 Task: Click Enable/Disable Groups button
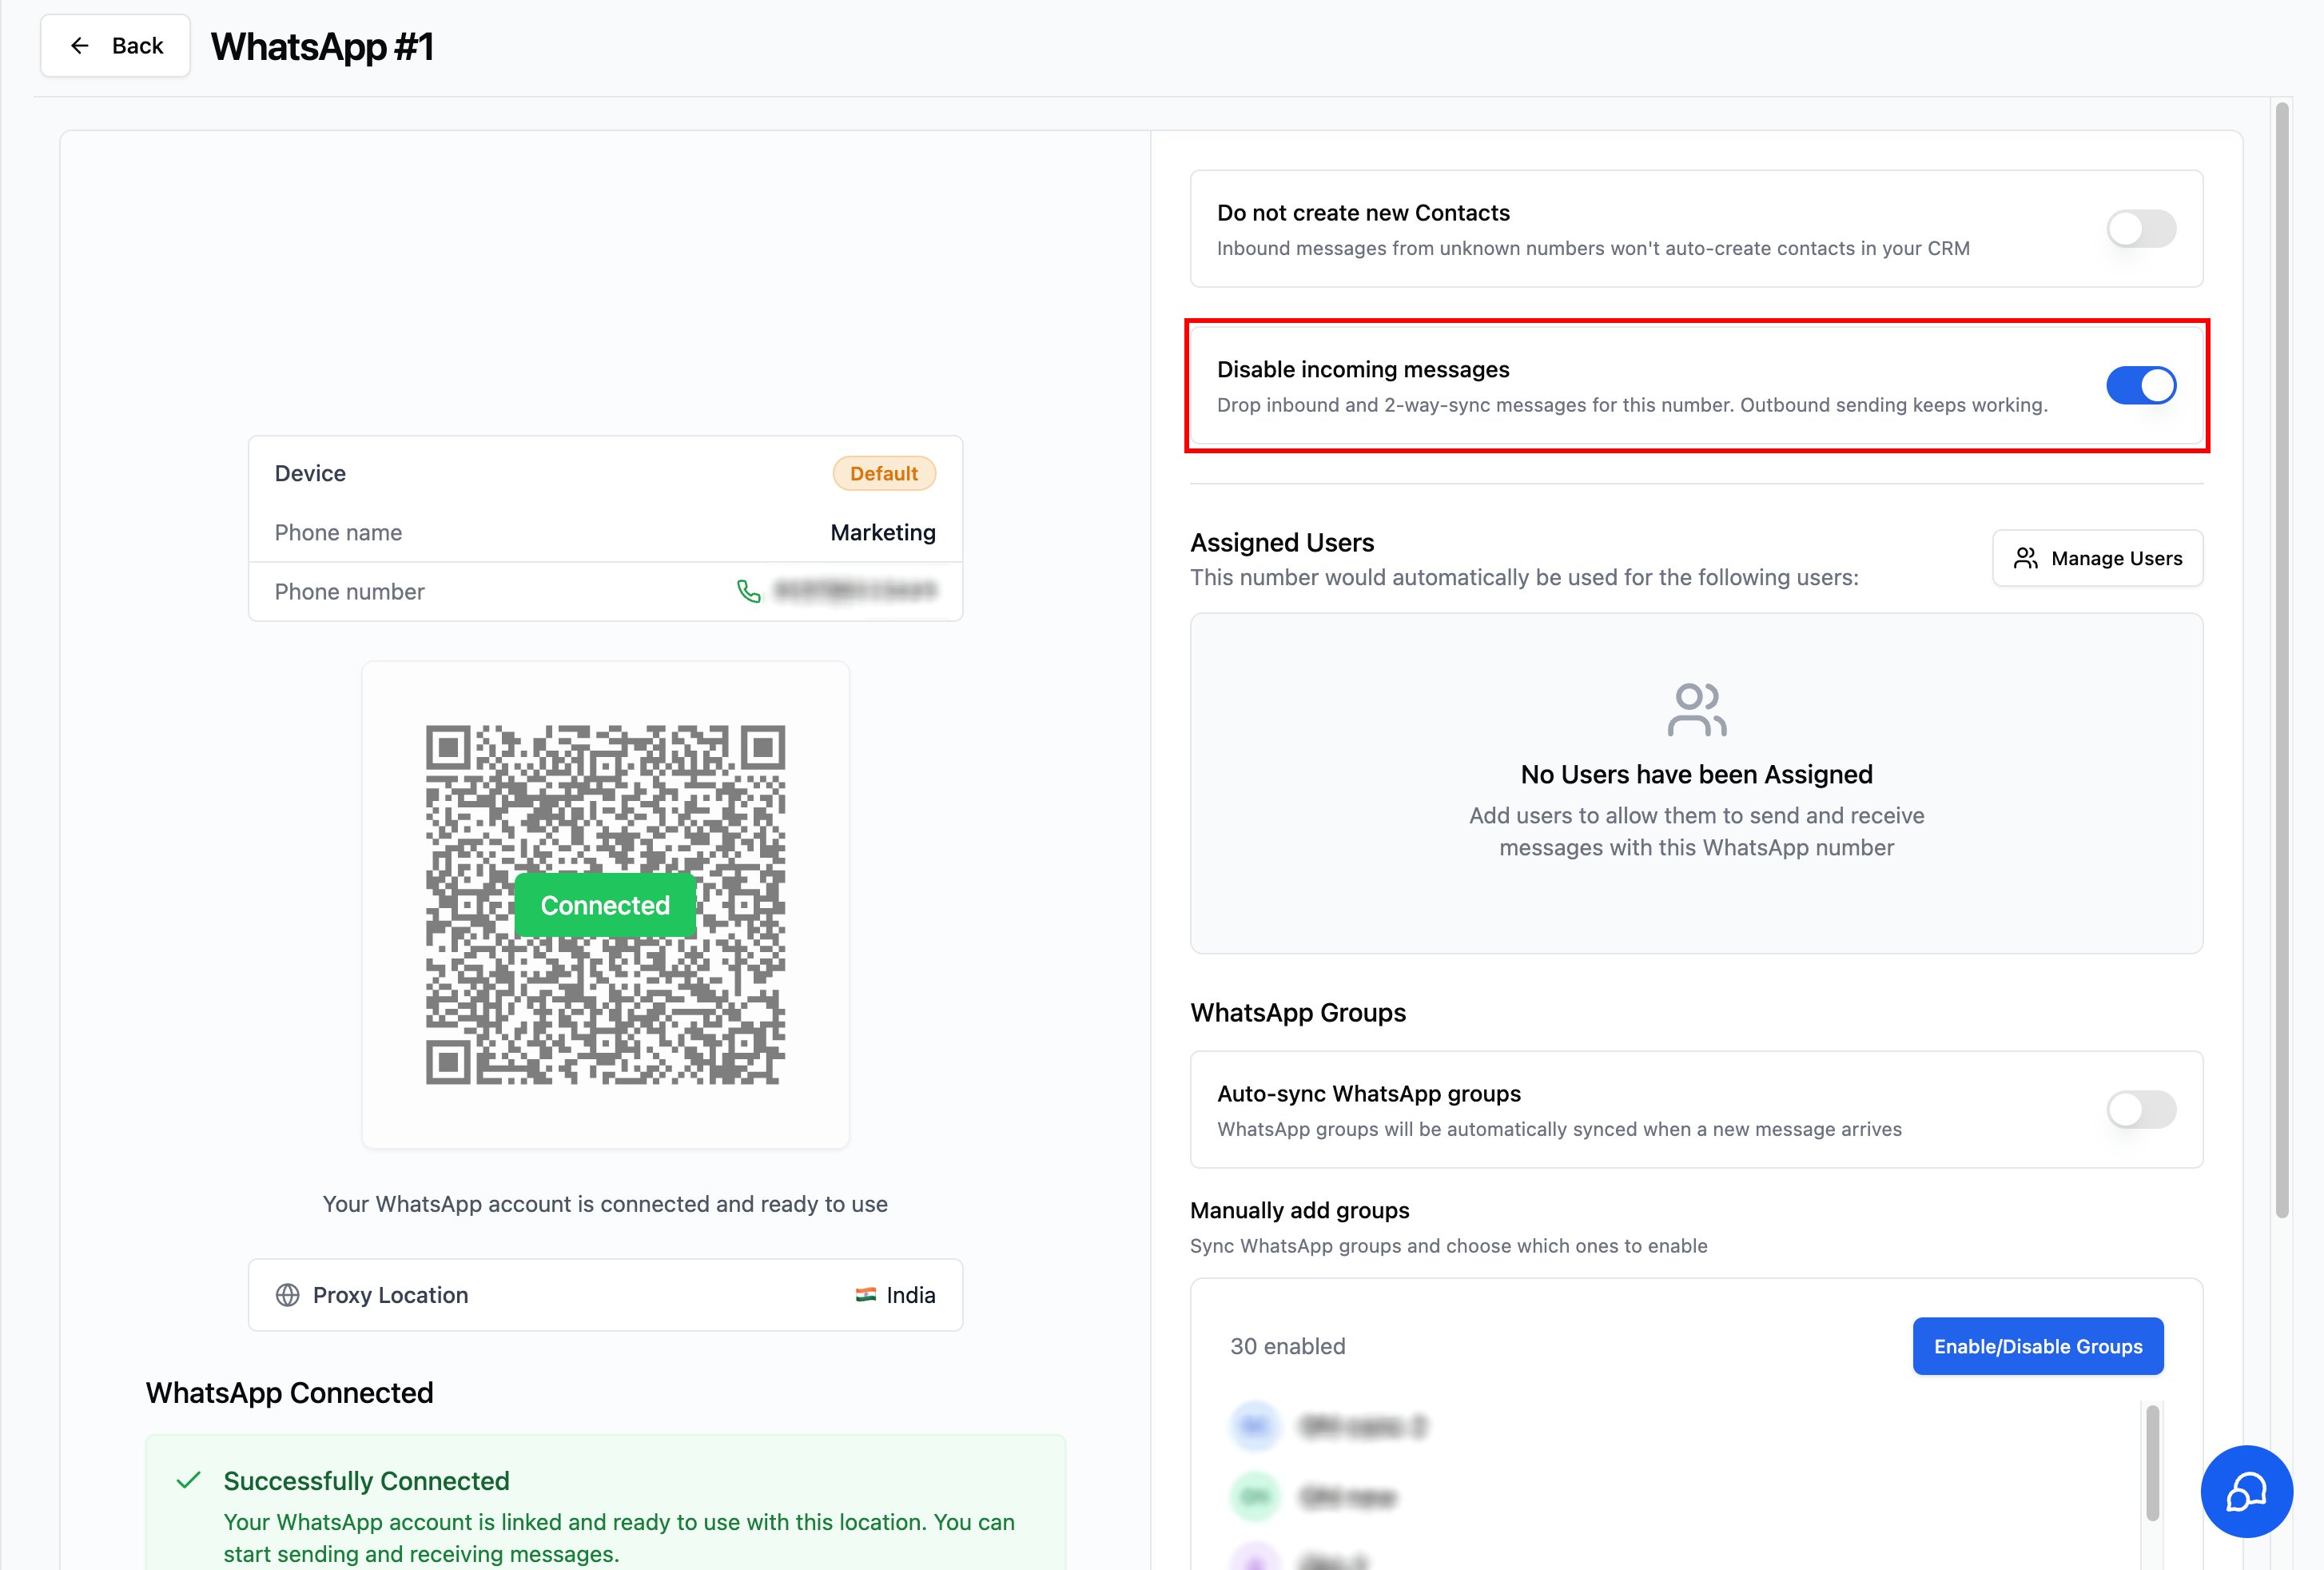point(2038,1346)
